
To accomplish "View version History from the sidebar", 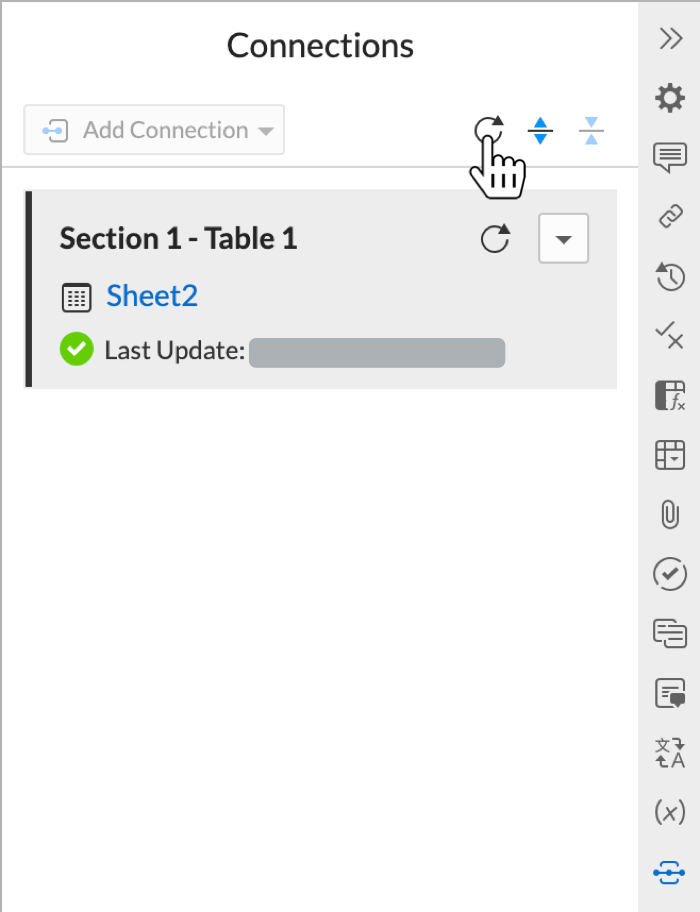I will point(669,277).
